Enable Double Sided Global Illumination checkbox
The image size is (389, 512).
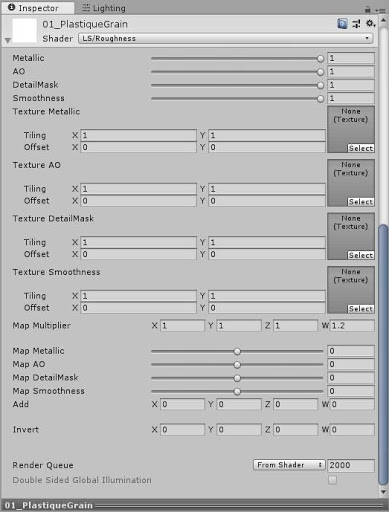332,480
